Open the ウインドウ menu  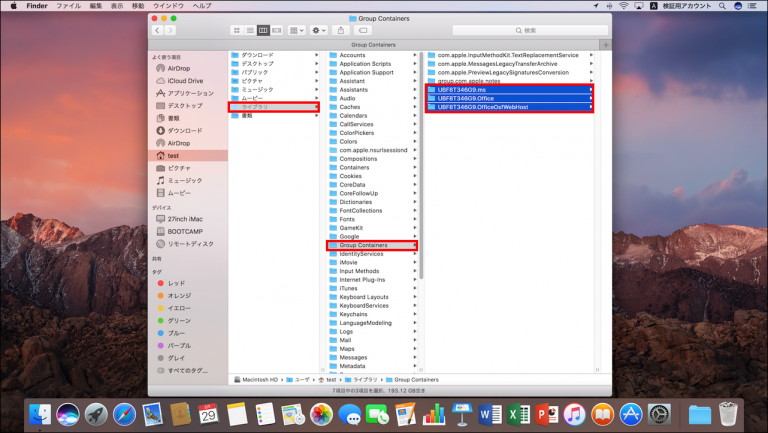[168, 6]
